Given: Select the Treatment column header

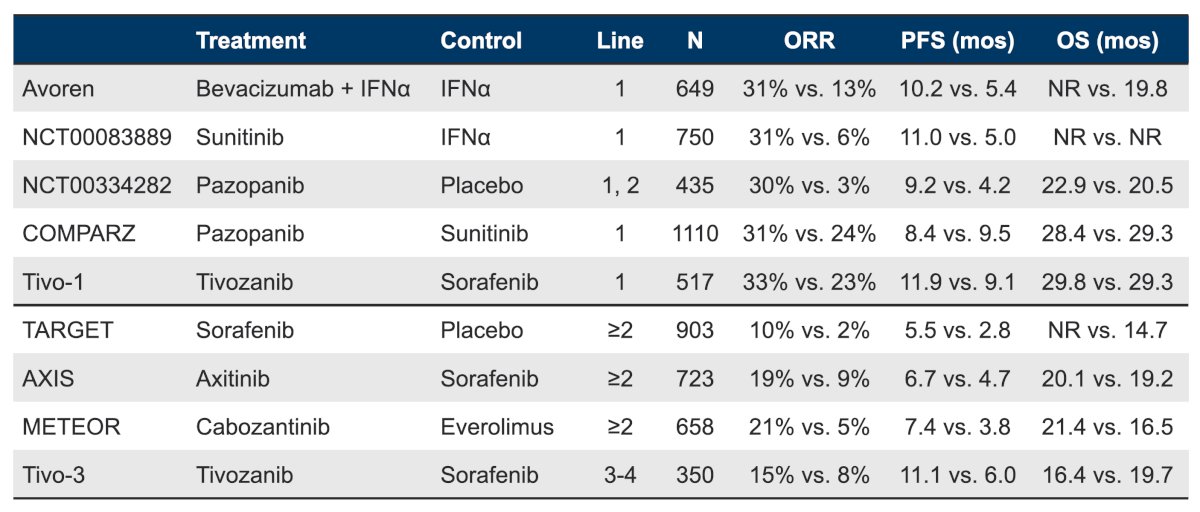Looking at the screenshot, I should click(x=251, y=41).
